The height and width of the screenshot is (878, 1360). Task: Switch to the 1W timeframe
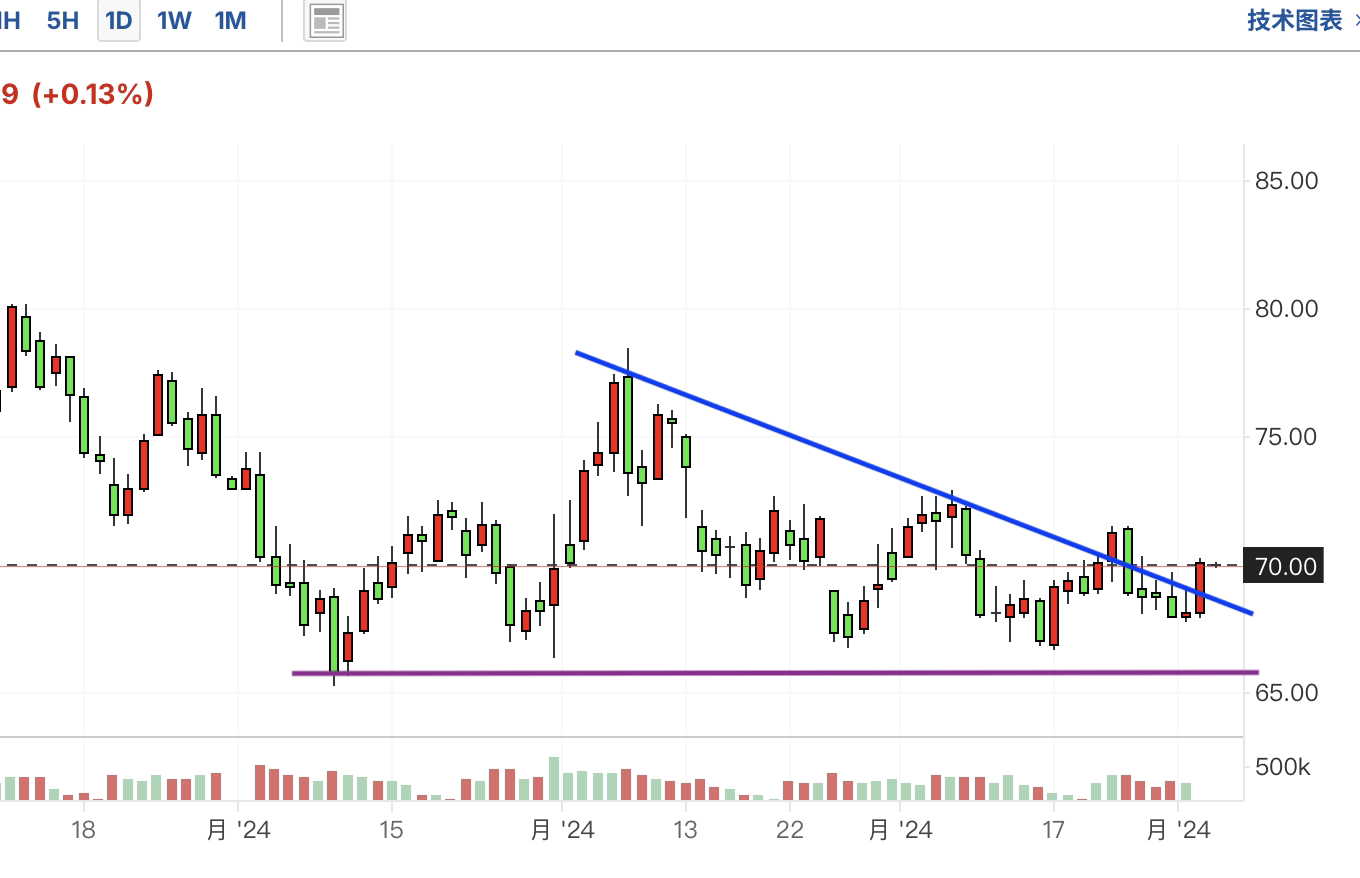174,20
